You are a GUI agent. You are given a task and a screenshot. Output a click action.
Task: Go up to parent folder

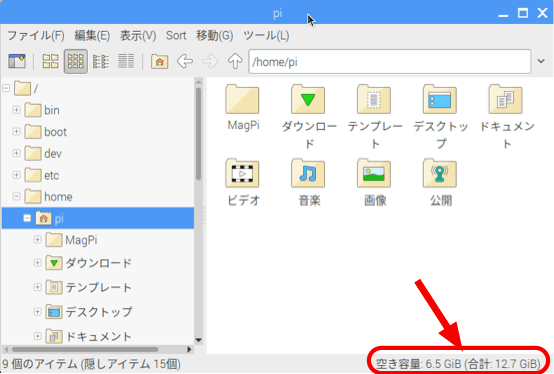pos(235,61)
